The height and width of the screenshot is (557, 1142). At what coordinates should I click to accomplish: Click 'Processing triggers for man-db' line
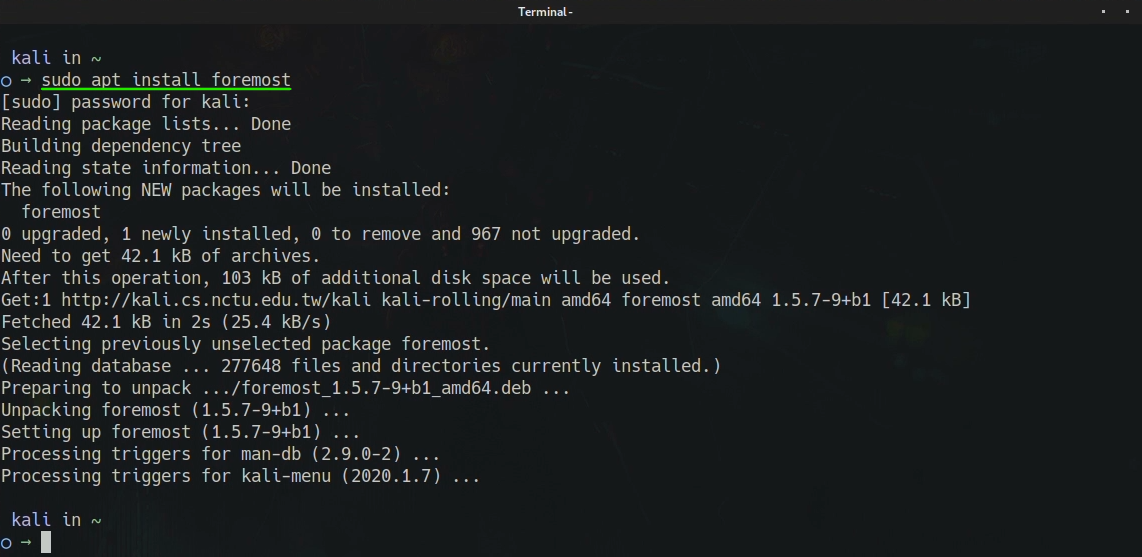(221, 454)
